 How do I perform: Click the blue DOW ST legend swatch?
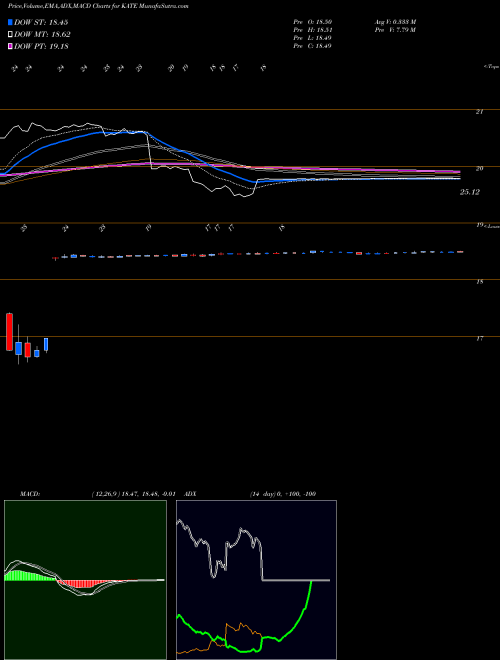pos(10,22)
